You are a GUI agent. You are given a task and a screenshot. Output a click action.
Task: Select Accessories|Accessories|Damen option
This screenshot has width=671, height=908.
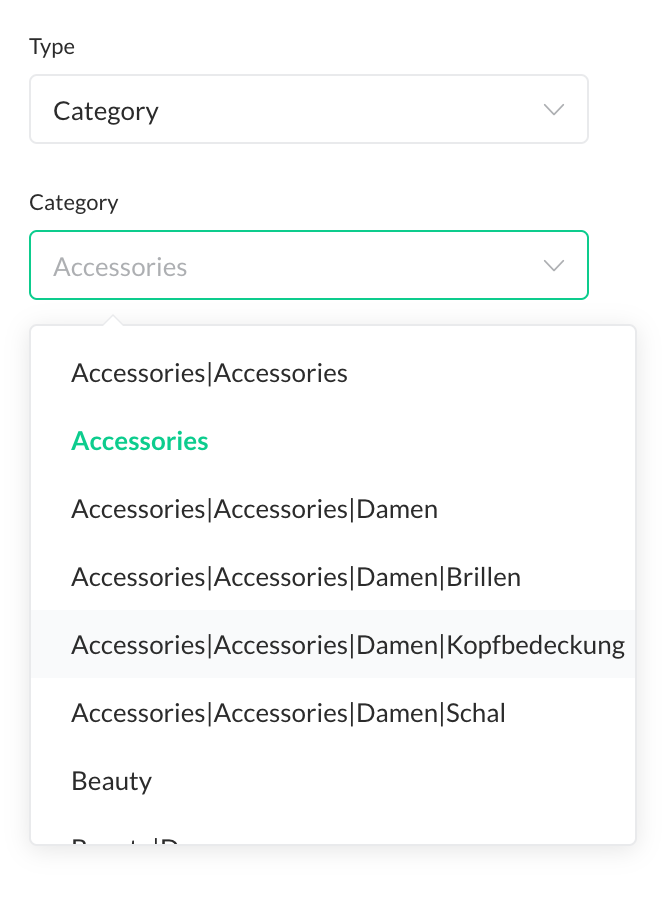(x=254, y=509)
